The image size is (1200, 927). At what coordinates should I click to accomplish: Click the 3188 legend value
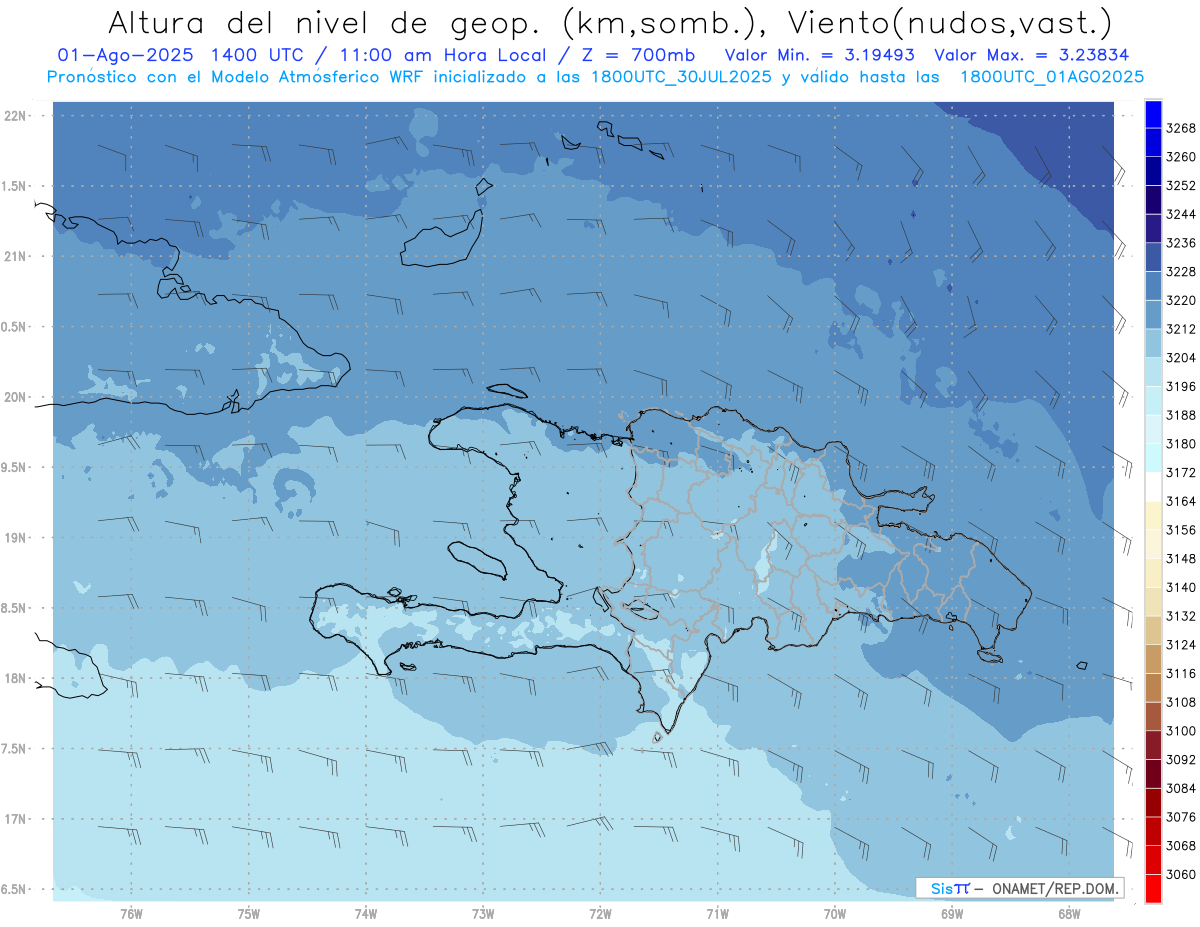pyautogui.click(x=1181, y=415)
